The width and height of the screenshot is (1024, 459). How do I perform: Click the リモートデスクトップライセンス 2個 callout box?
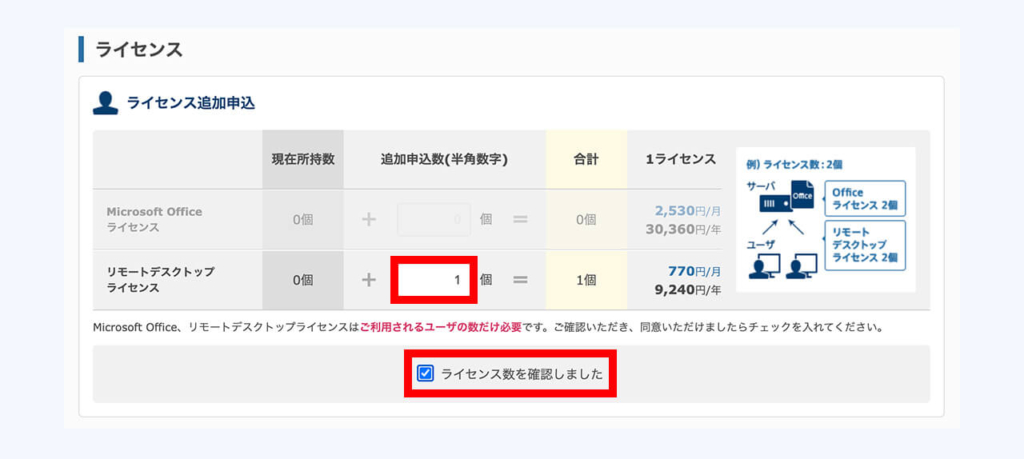pyautogui.click(x=865, y=245)
